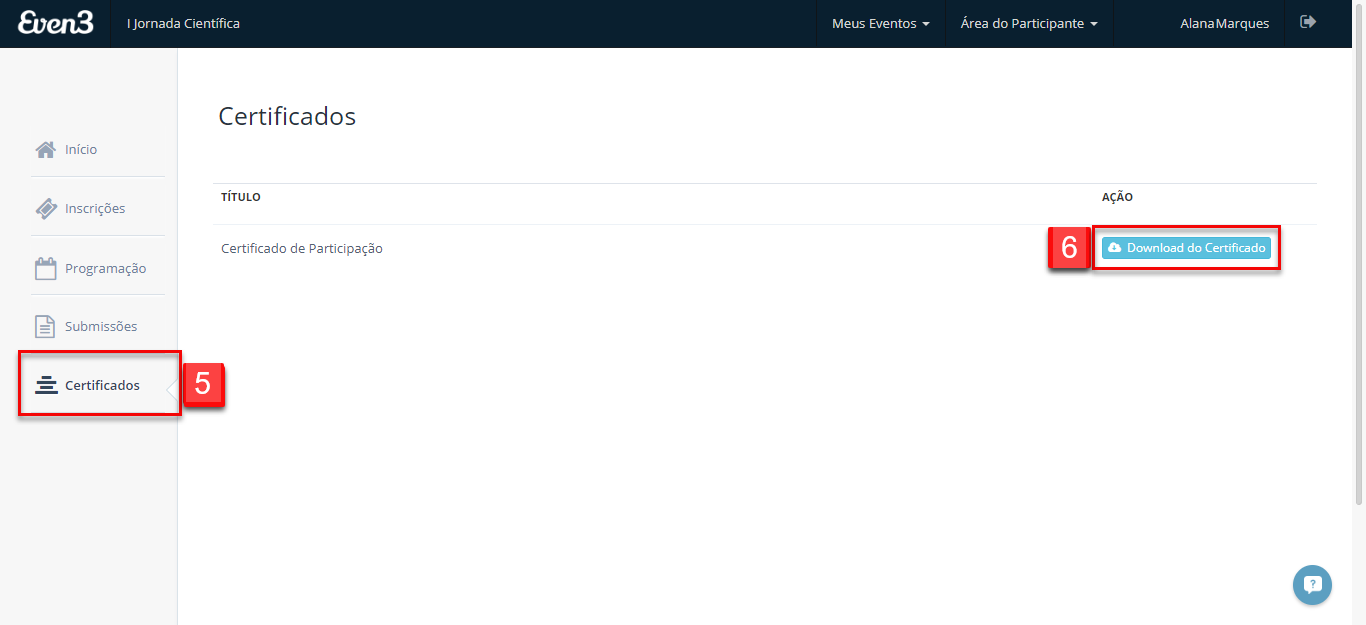The height and width of the screenshot is (625, 1366).
Task: Click the Download do Certificado button
Action: 1186,248
